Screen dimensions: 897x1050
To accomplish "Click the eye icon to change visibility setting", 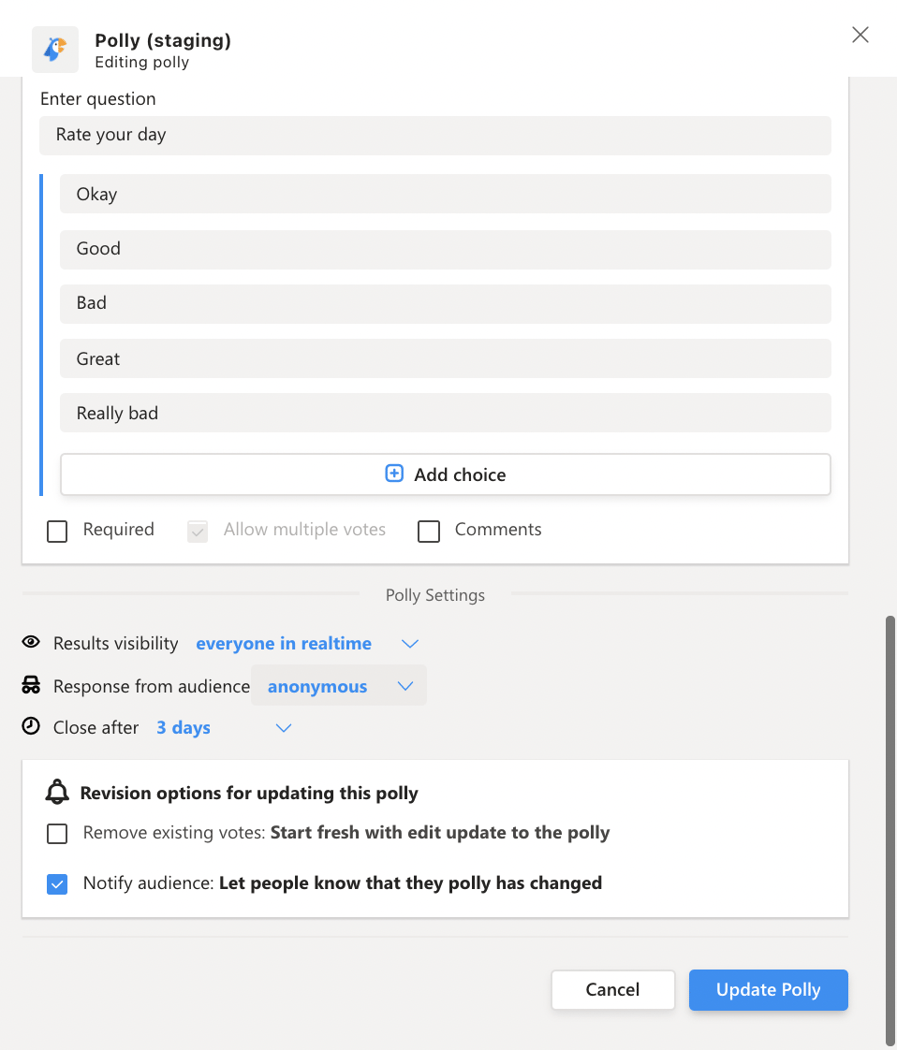I will 30,643.
